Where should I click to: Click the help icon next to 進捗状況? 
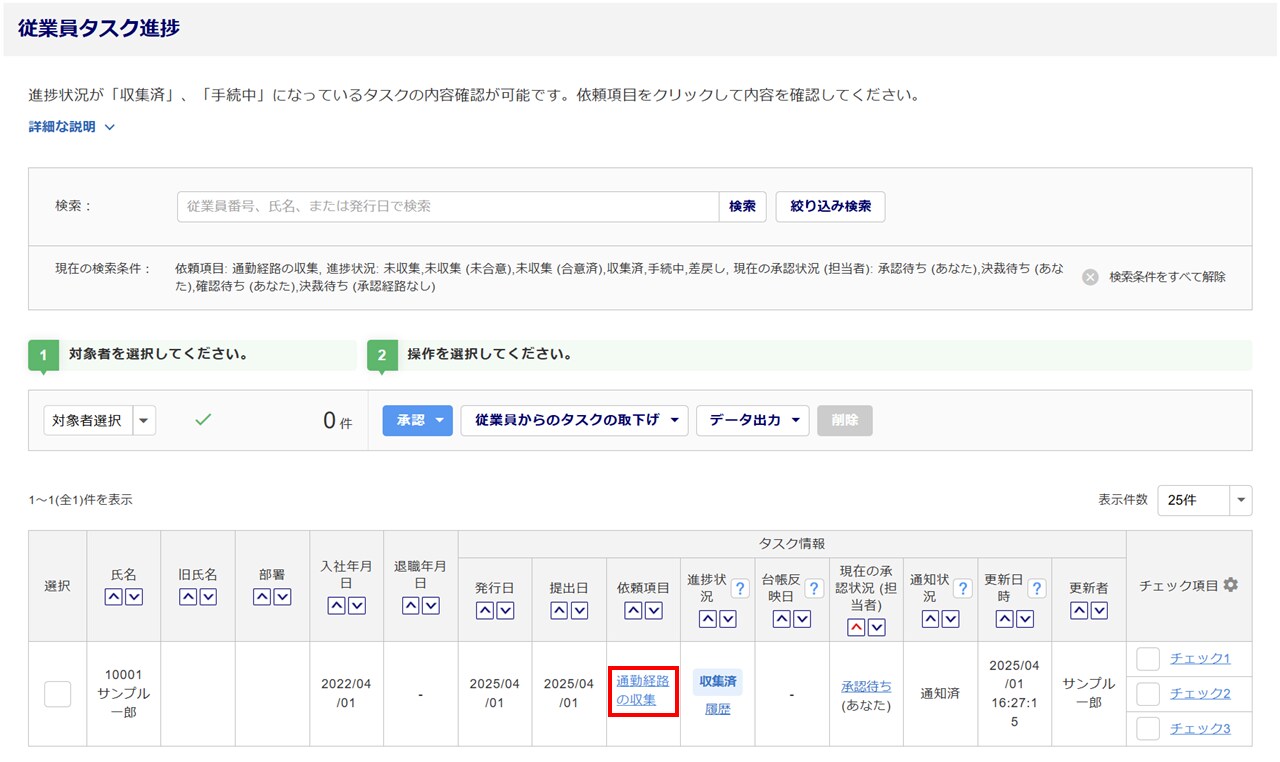(740, 589)
